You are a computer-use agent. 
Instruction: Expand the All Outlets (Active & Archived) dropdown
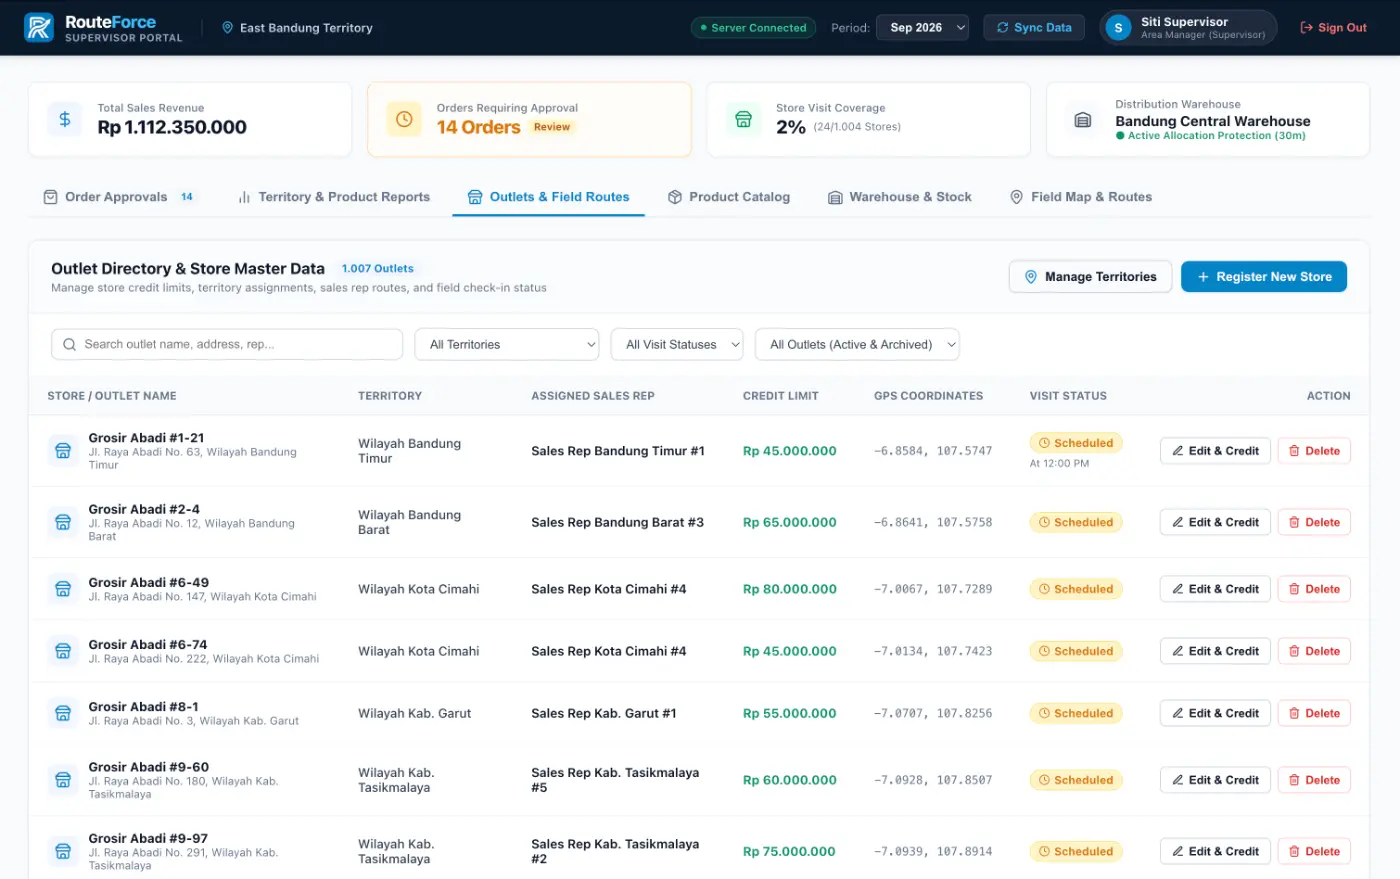tap(857, 344)
